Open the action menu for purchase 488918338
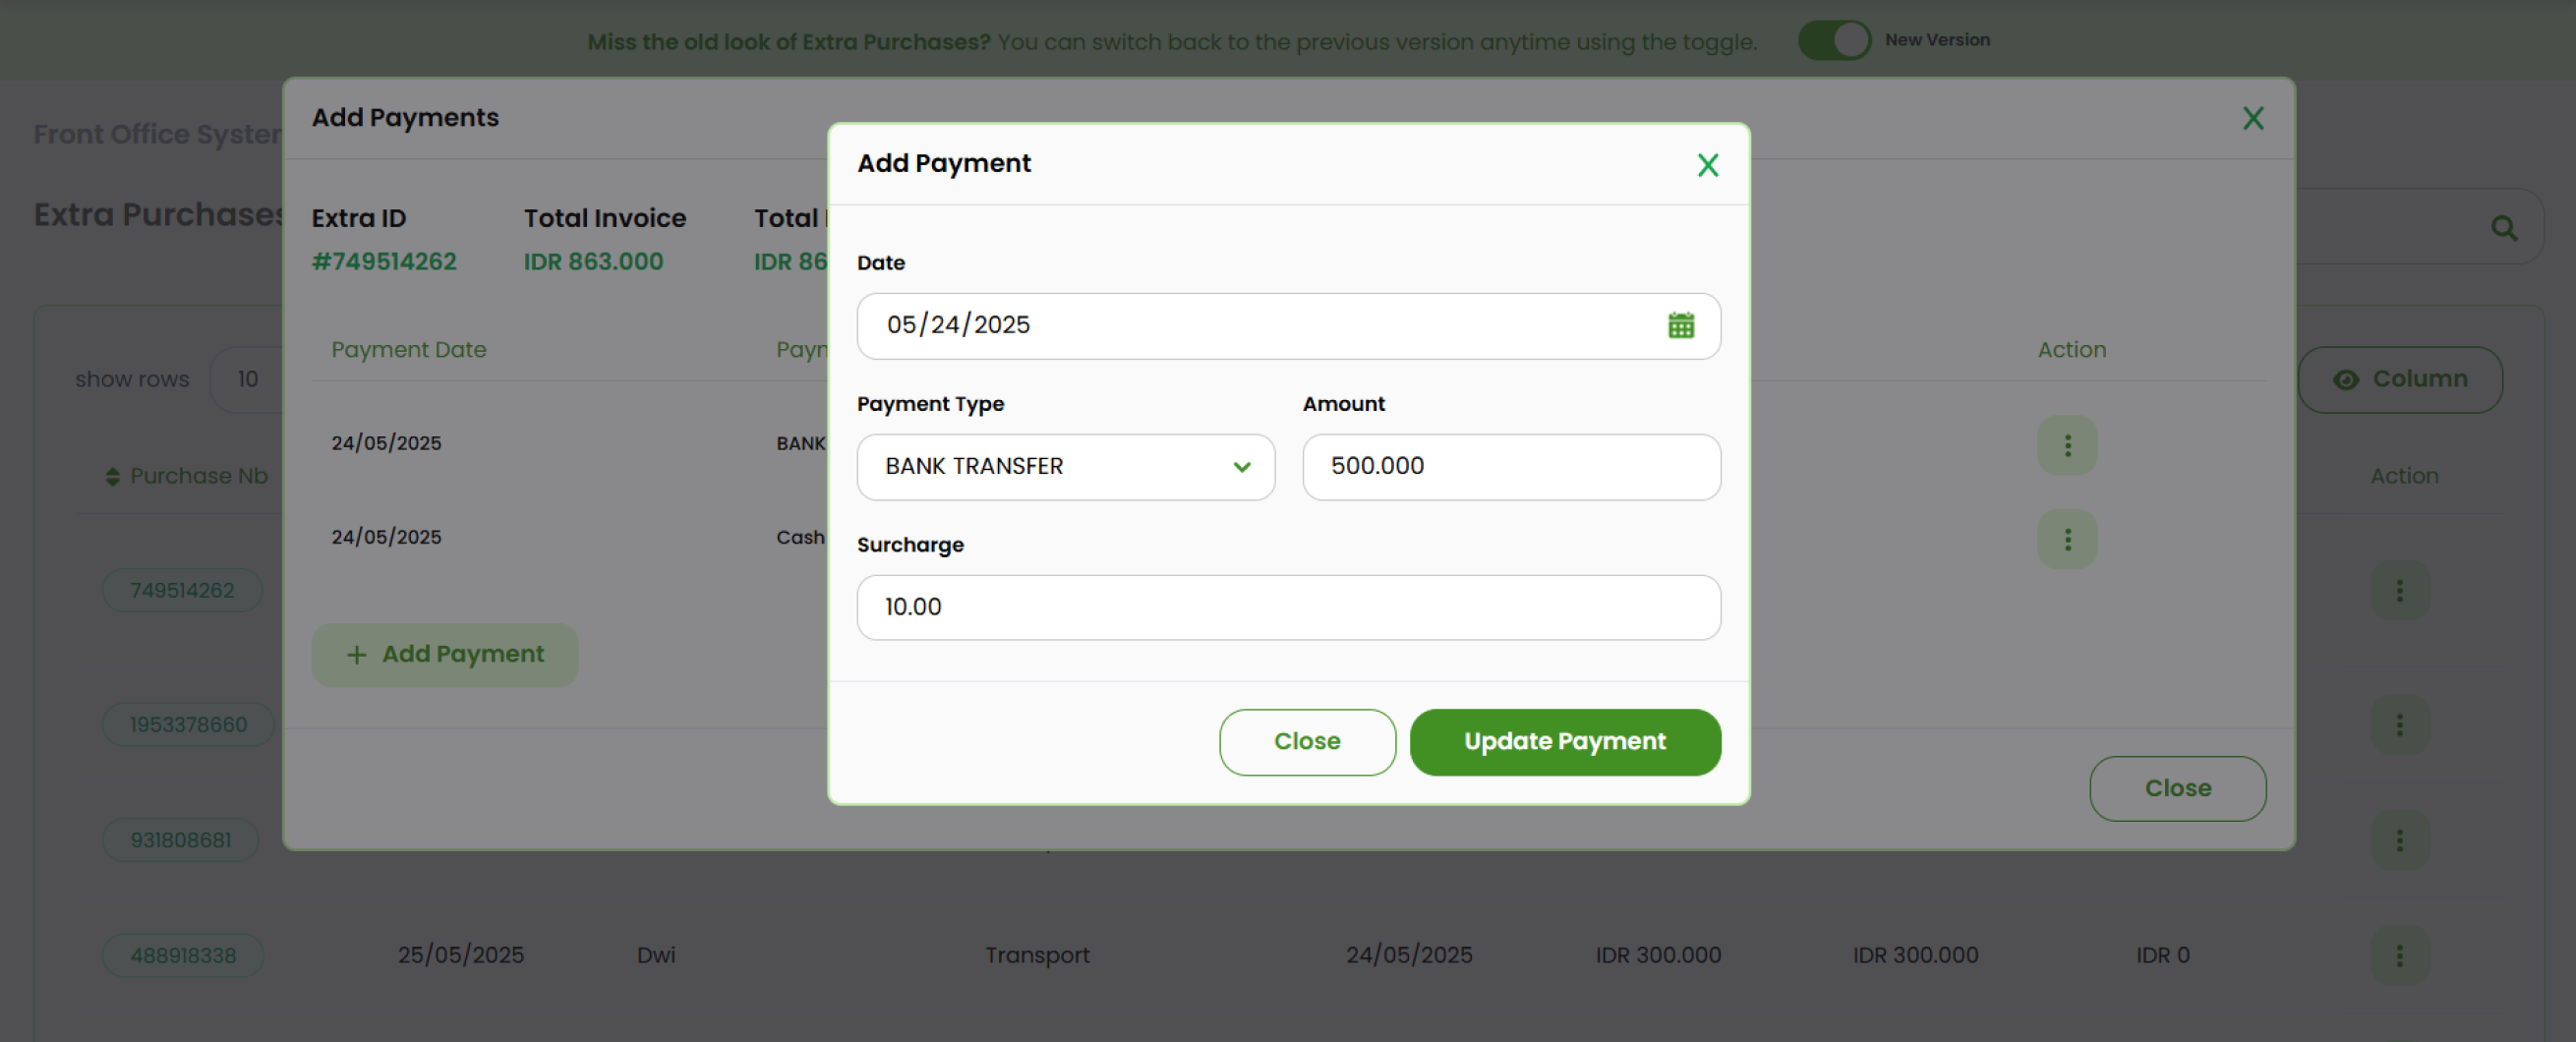 point(2400,955)
